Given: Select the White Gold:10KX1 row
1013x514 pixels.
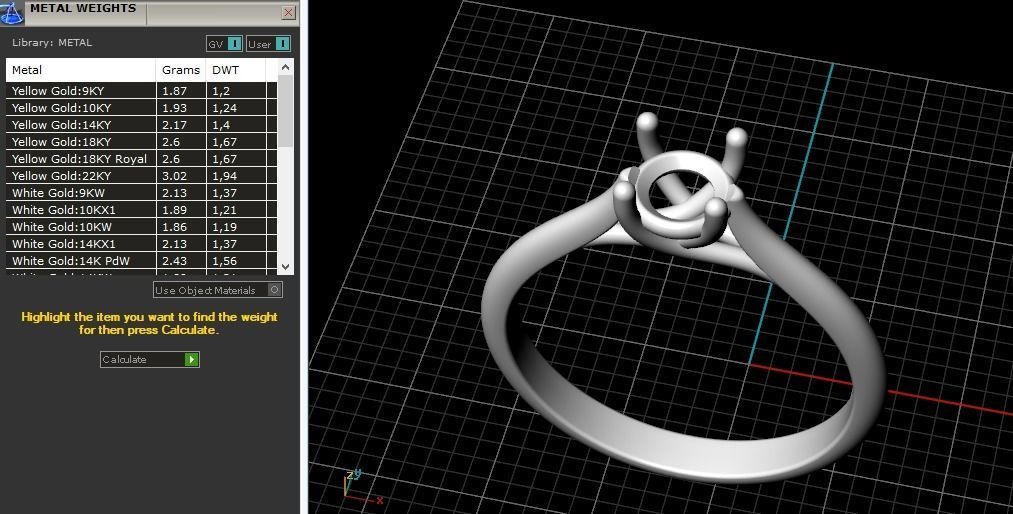Looking at the screenshot, I should coord(141,210).
